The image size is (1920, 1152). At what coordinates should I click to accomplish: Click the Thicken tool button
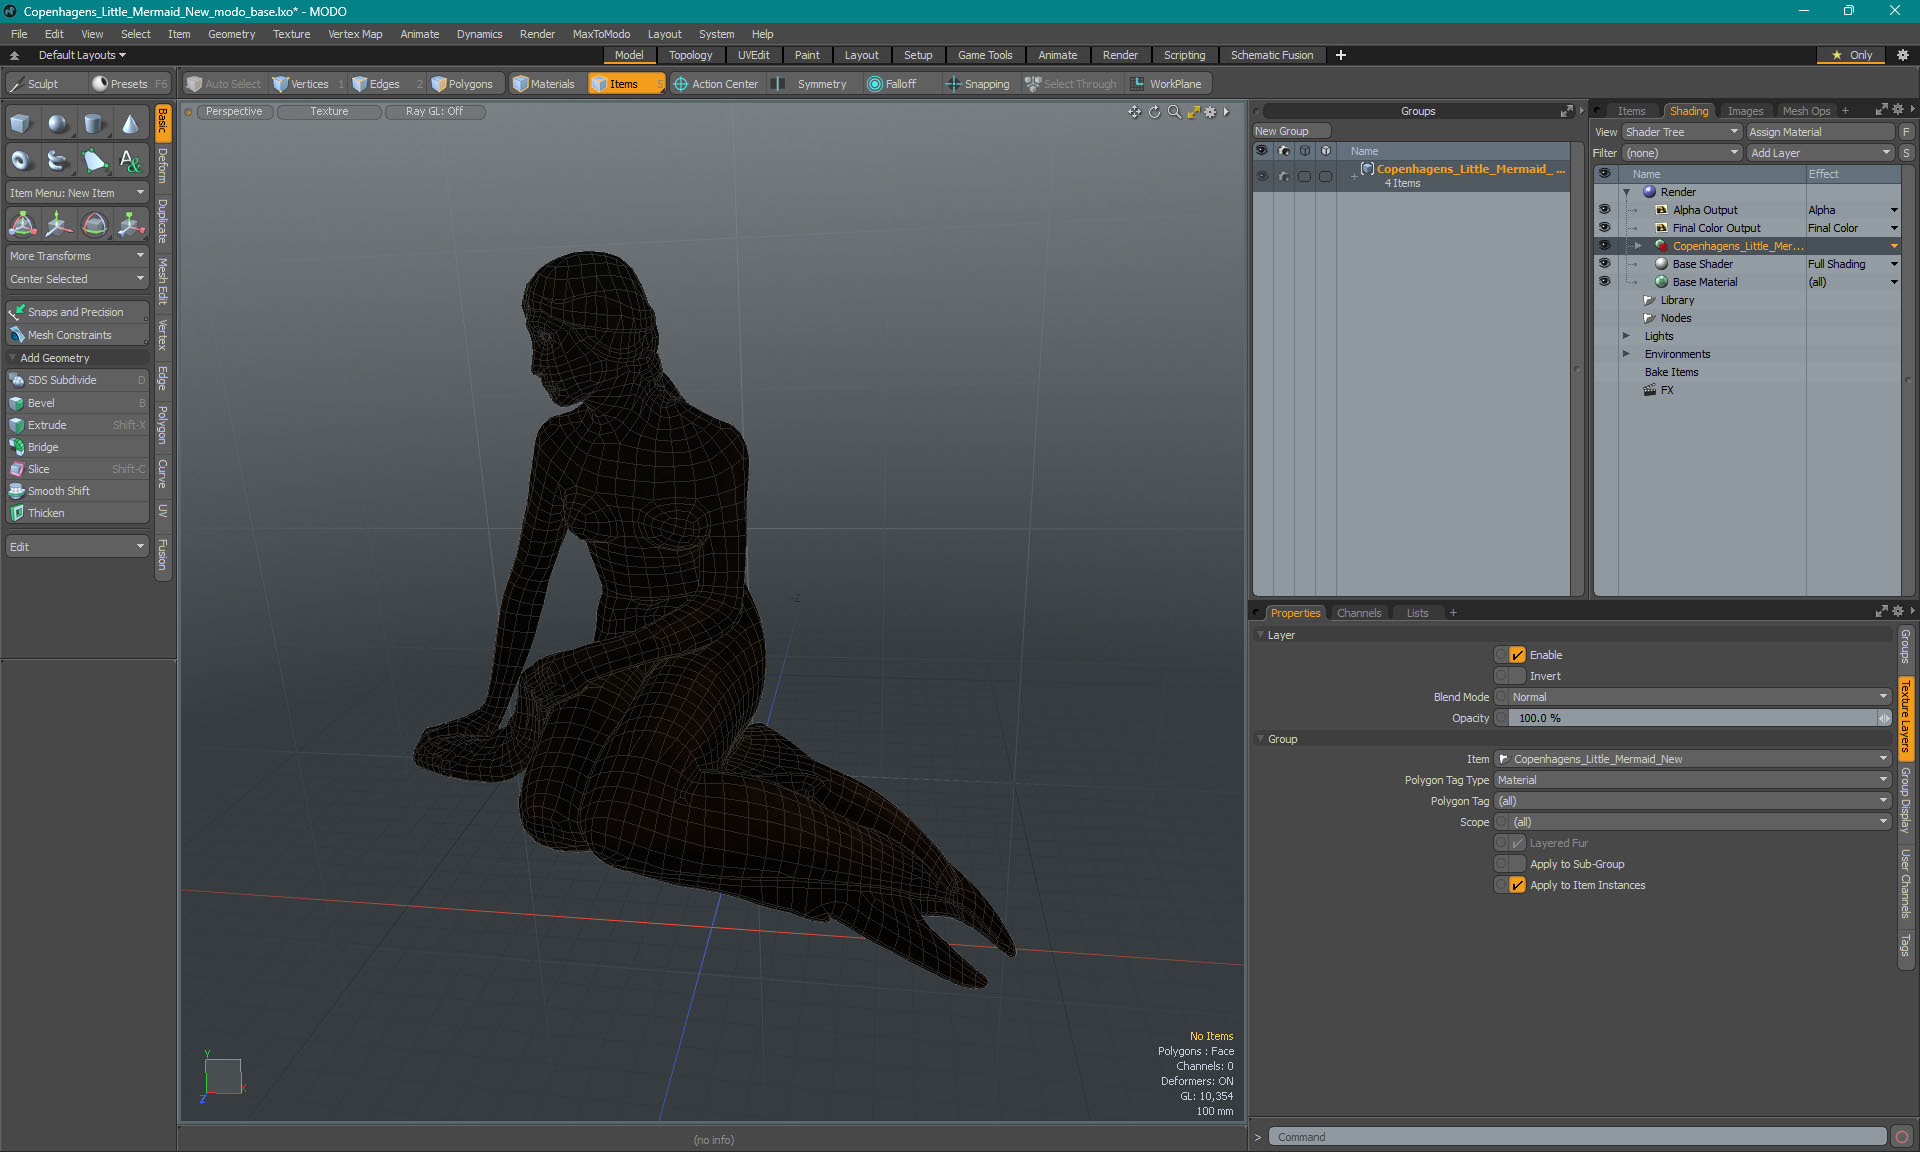tap(77, 513)
